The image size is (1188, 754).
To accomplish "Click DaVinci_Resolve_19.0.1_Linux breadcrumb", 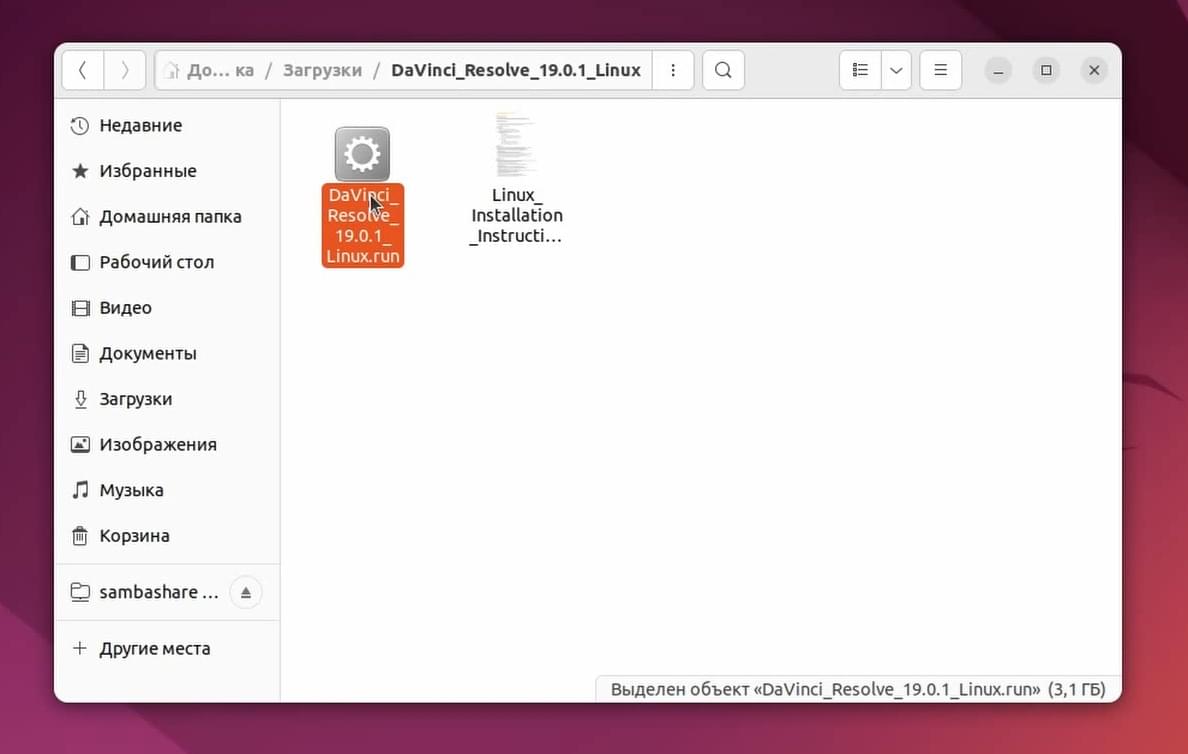I will (x=516, y=70).
